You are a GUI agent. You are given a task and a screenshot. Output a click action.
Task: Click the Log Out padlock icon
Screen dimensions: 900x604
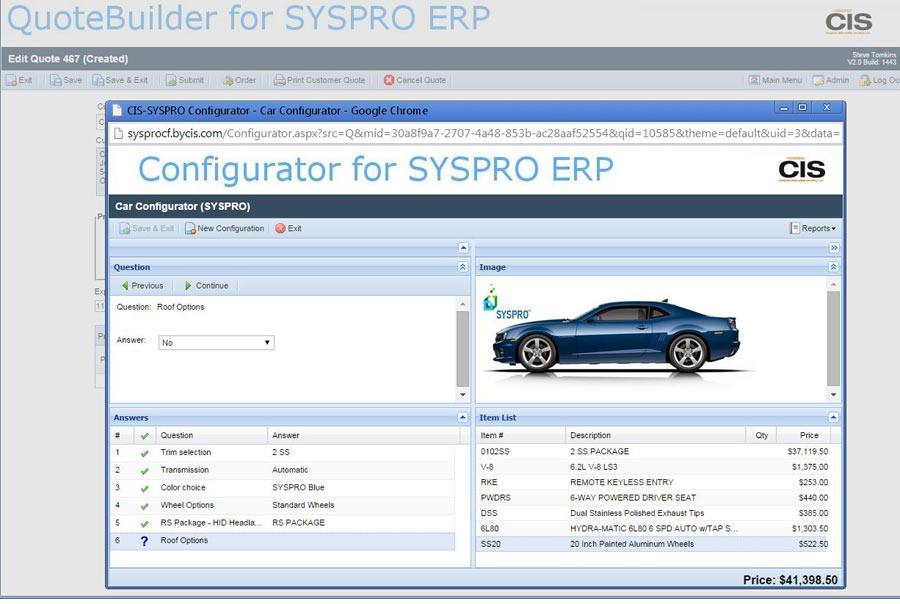(866, 80)
